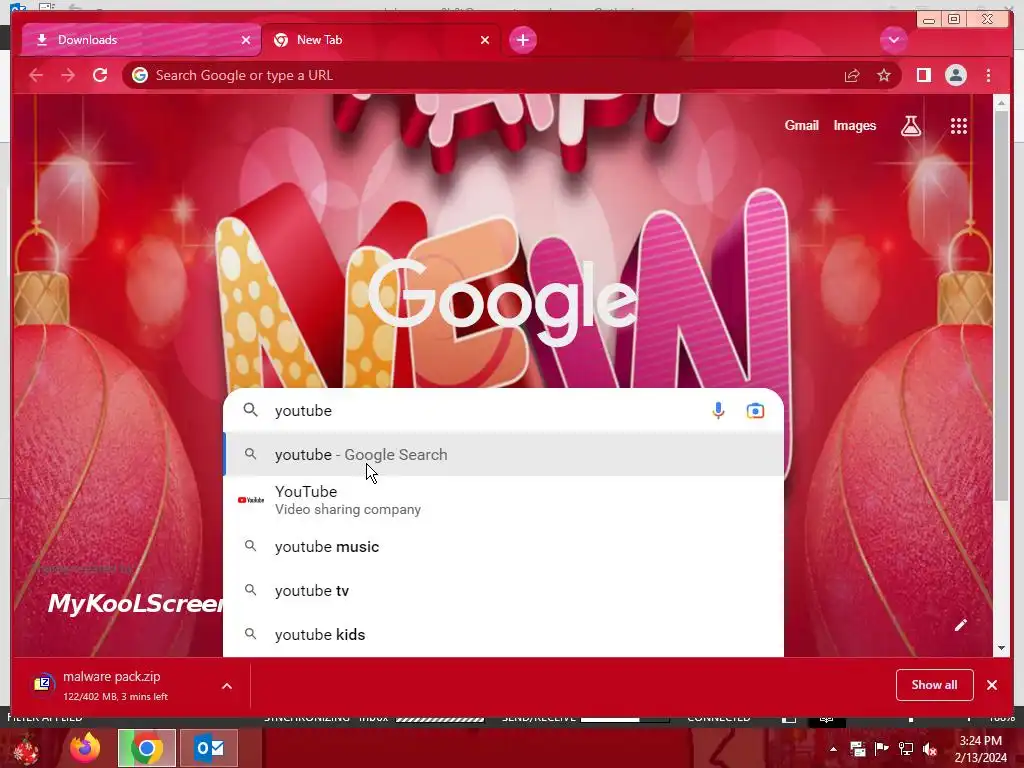The image size is (1024, 768).
Task: Select YouTube Video sharing company suggestion
Action: (504, 500)
